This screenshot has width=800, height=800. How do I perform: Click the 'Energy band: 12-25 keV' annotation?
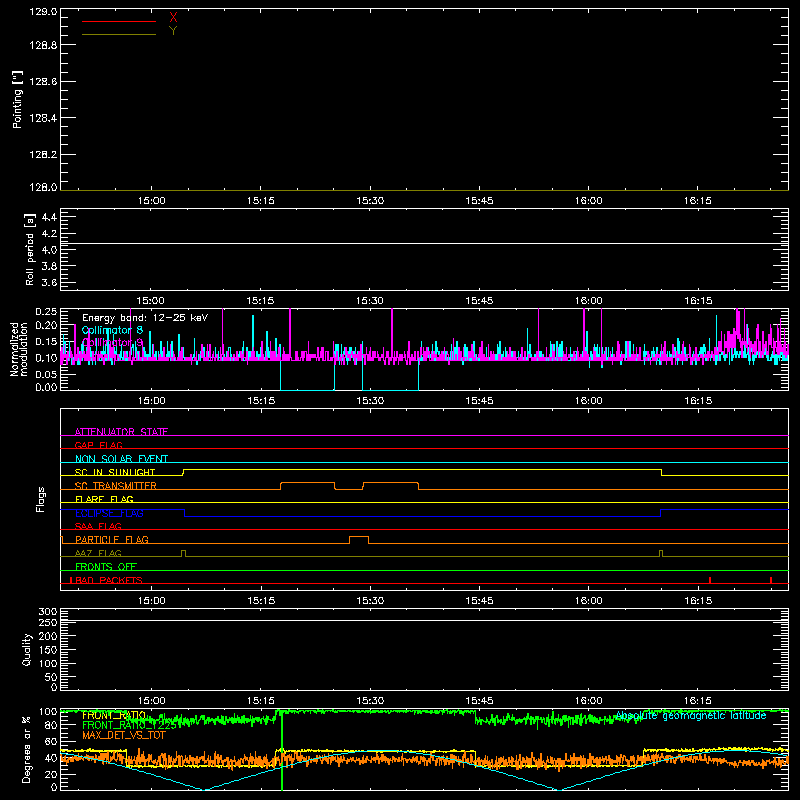145,318
